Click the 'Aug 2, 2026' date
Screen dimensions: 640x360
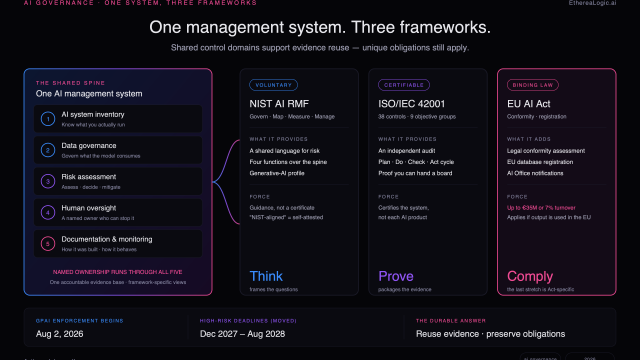pyautogui.click(x=60, y=334)
